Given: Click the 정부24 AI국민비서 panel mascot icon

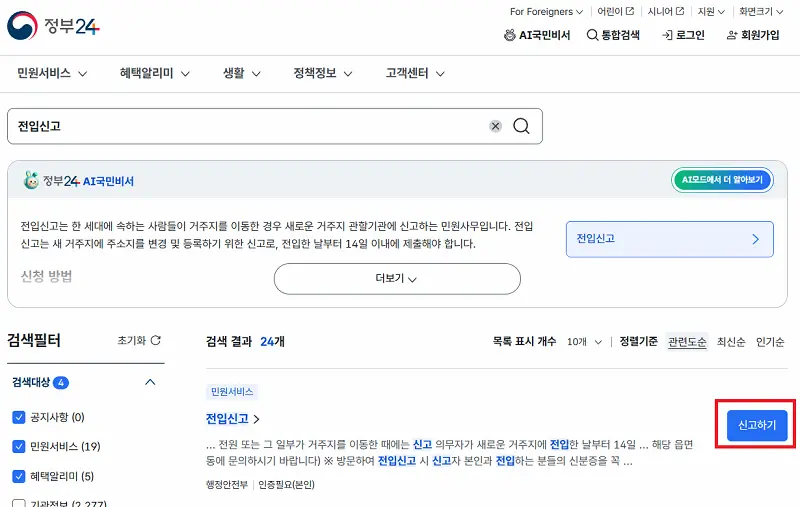Looking at the screenshot, I should [32, 180].
